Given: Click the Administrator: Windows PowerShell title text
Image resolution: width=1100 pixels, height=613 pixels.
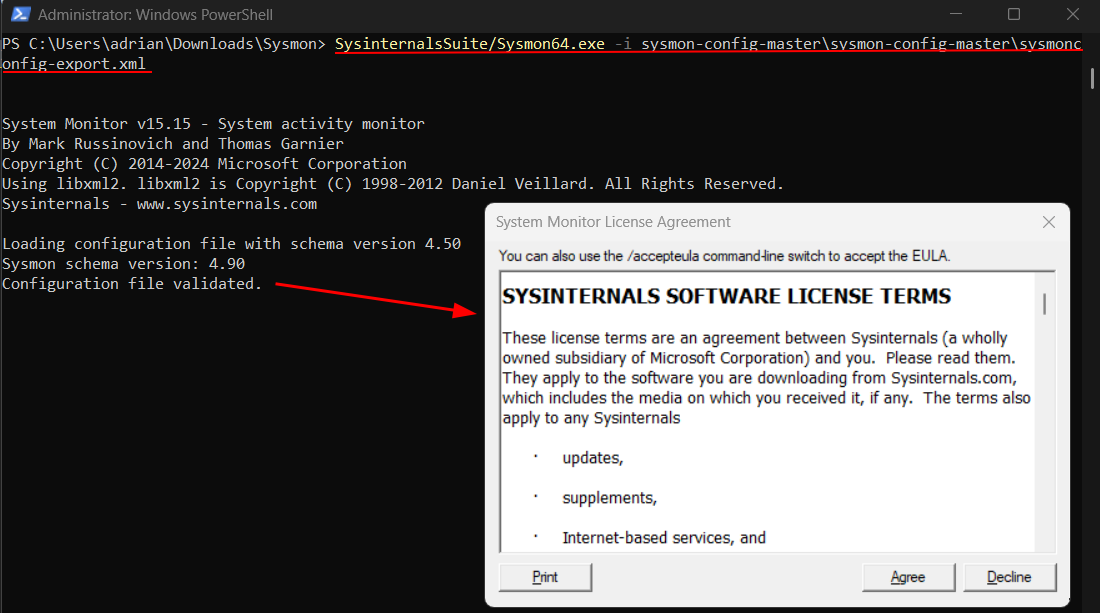Looking at the screenshot, I should tap(155, 15).
